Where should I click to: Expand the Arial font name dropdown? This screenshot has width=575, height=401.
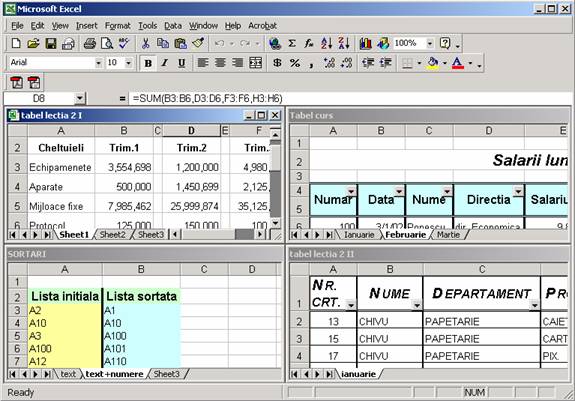98,63
